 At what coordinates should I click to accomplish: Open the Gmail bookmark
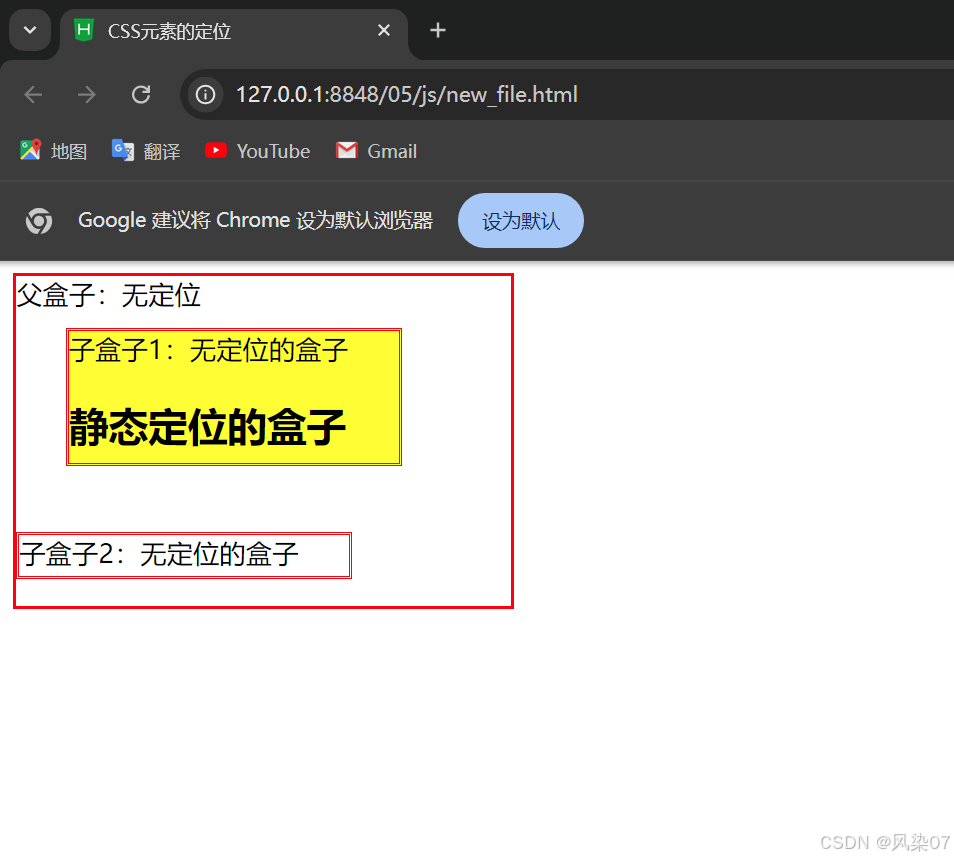[x=376, y=151]
